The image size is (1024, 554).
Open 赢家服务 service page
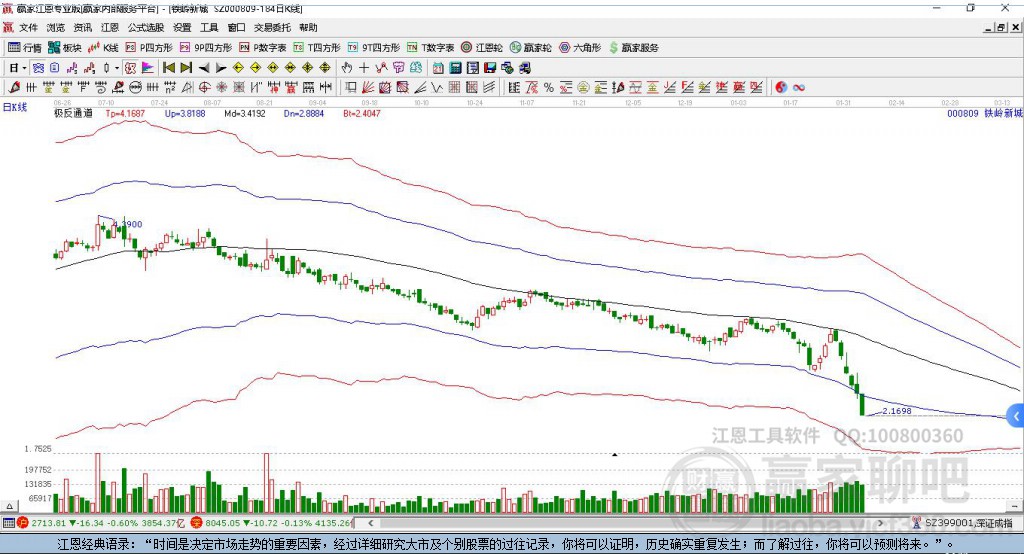point(634,48)
